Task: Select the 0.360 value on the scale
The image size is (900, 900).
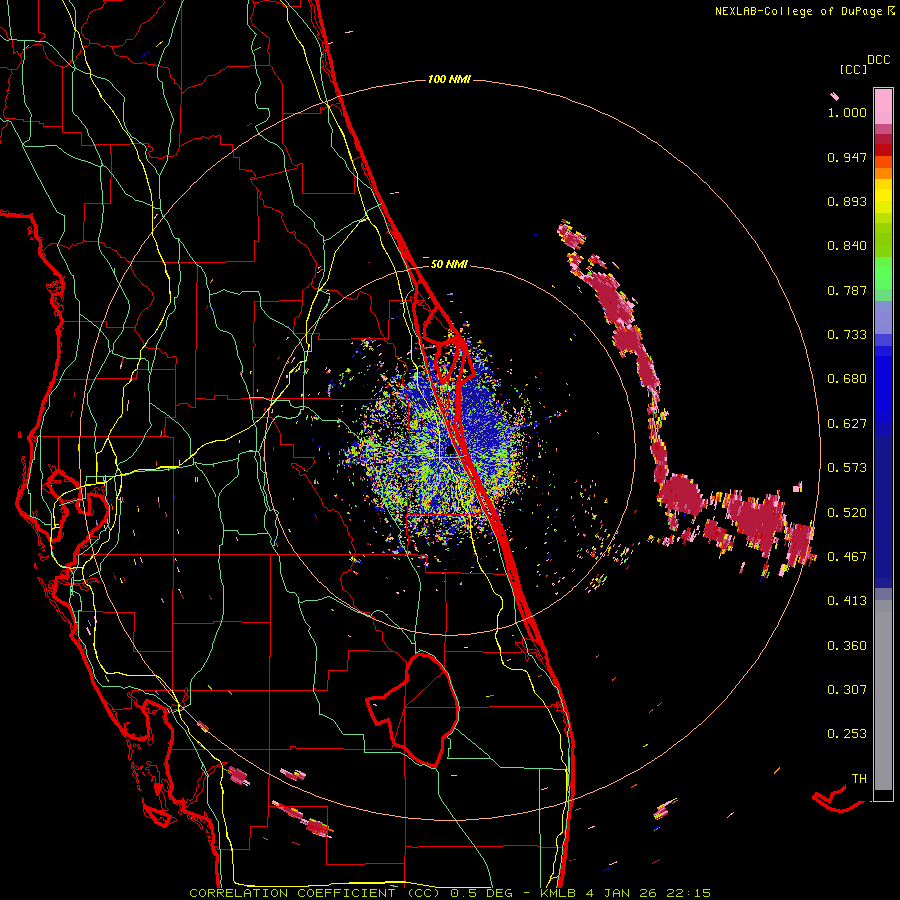Action: point(847,646)
